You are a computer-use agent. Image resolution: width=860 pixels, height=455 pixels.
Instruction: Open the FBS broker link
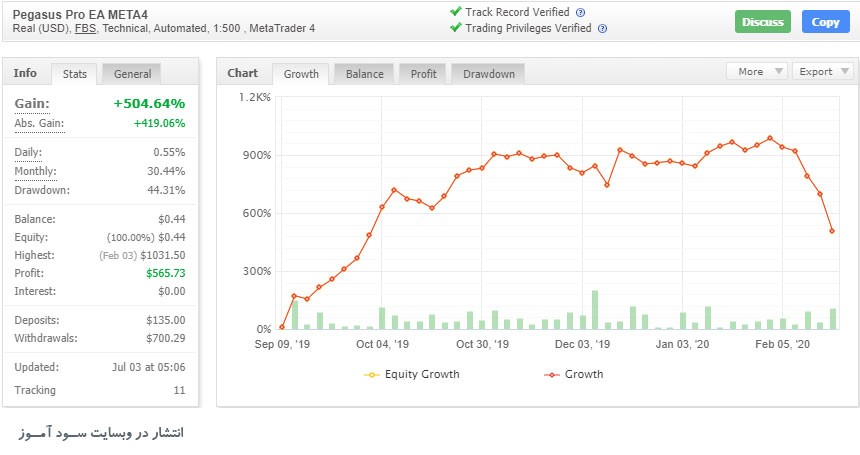pyautogui.click(x=85, y=29)
